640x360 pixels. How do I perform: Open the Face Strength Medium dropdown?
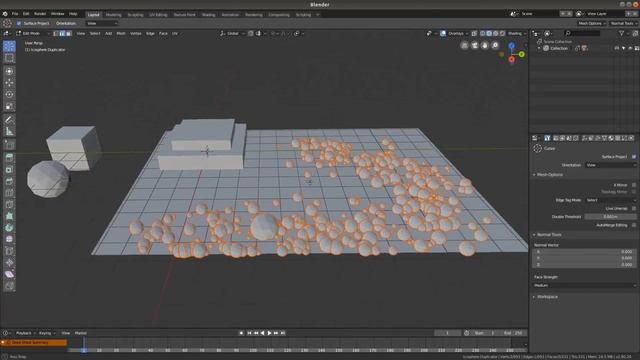pyautogui.click(x=584, y=285)
